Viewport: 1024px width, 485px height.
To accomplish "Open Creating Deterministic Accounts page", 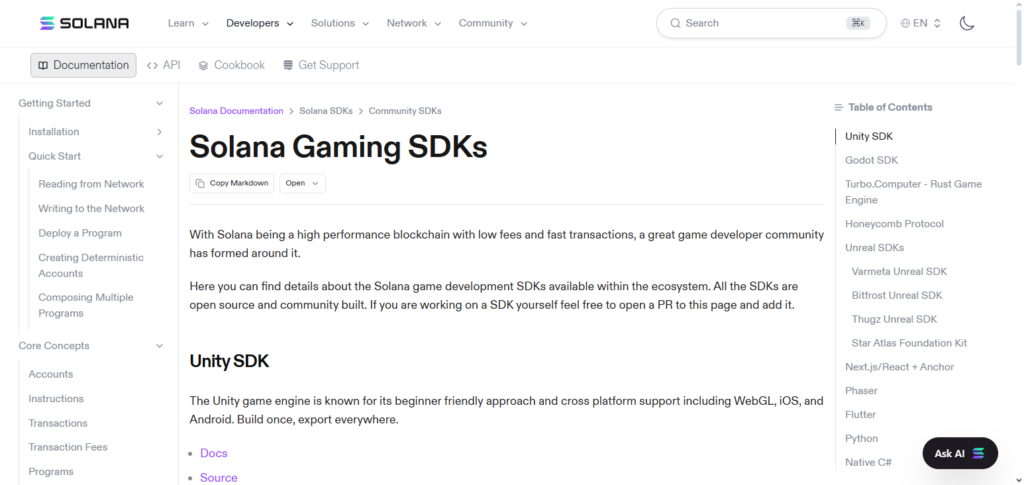I will click(91, 266).
